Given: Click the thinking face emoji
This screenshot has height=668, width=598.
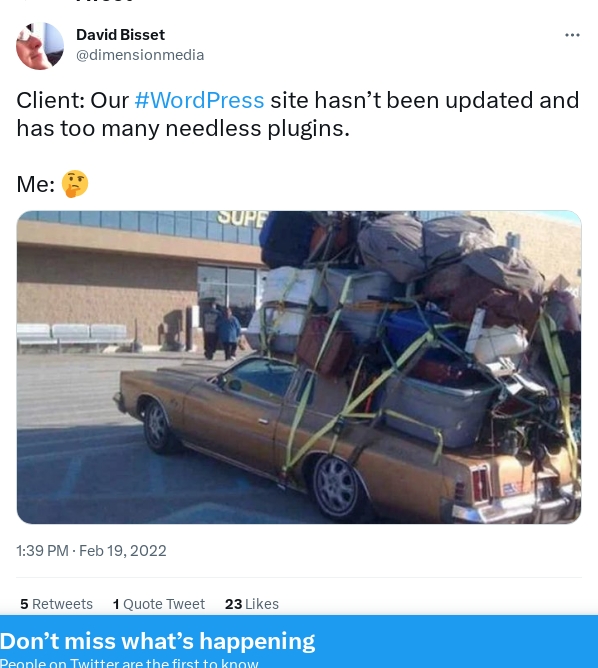Looking at the screenshot, I should pos(75,184).
